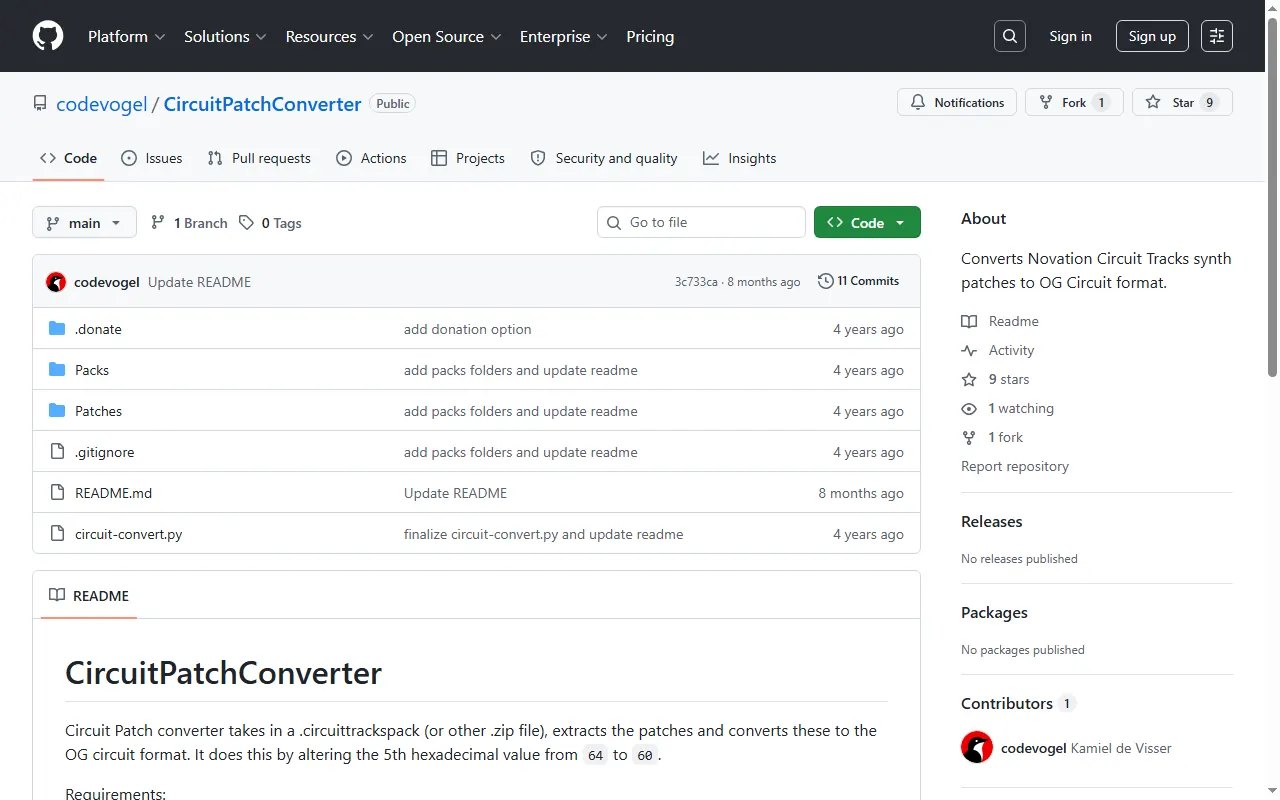1280x800 pixels.
Task: Click the README.md file icon
Action: point(57,493)
